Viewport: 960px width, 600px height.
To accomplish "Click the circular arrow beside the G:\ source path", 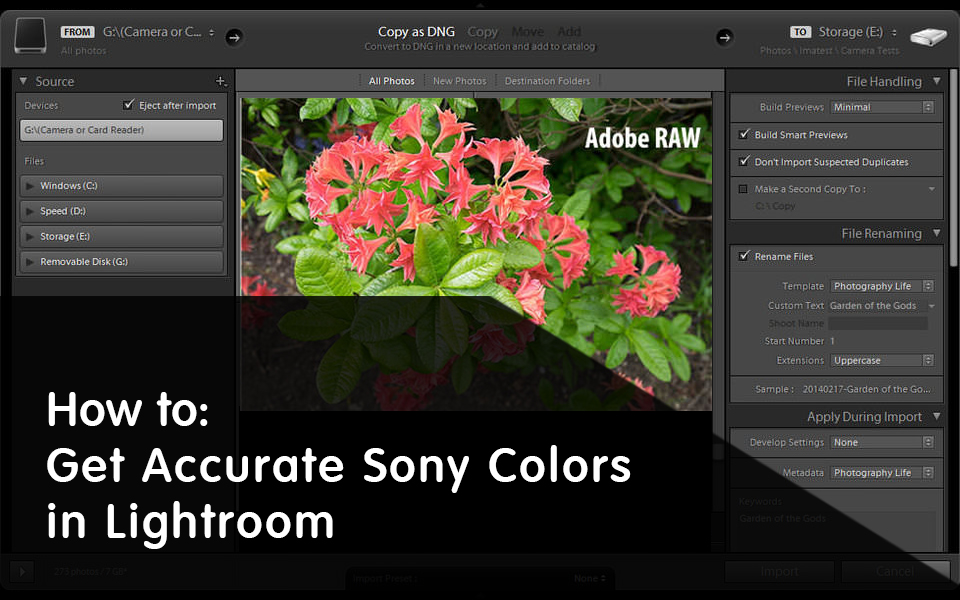I will pyautogui.click(x=234, y=38).
